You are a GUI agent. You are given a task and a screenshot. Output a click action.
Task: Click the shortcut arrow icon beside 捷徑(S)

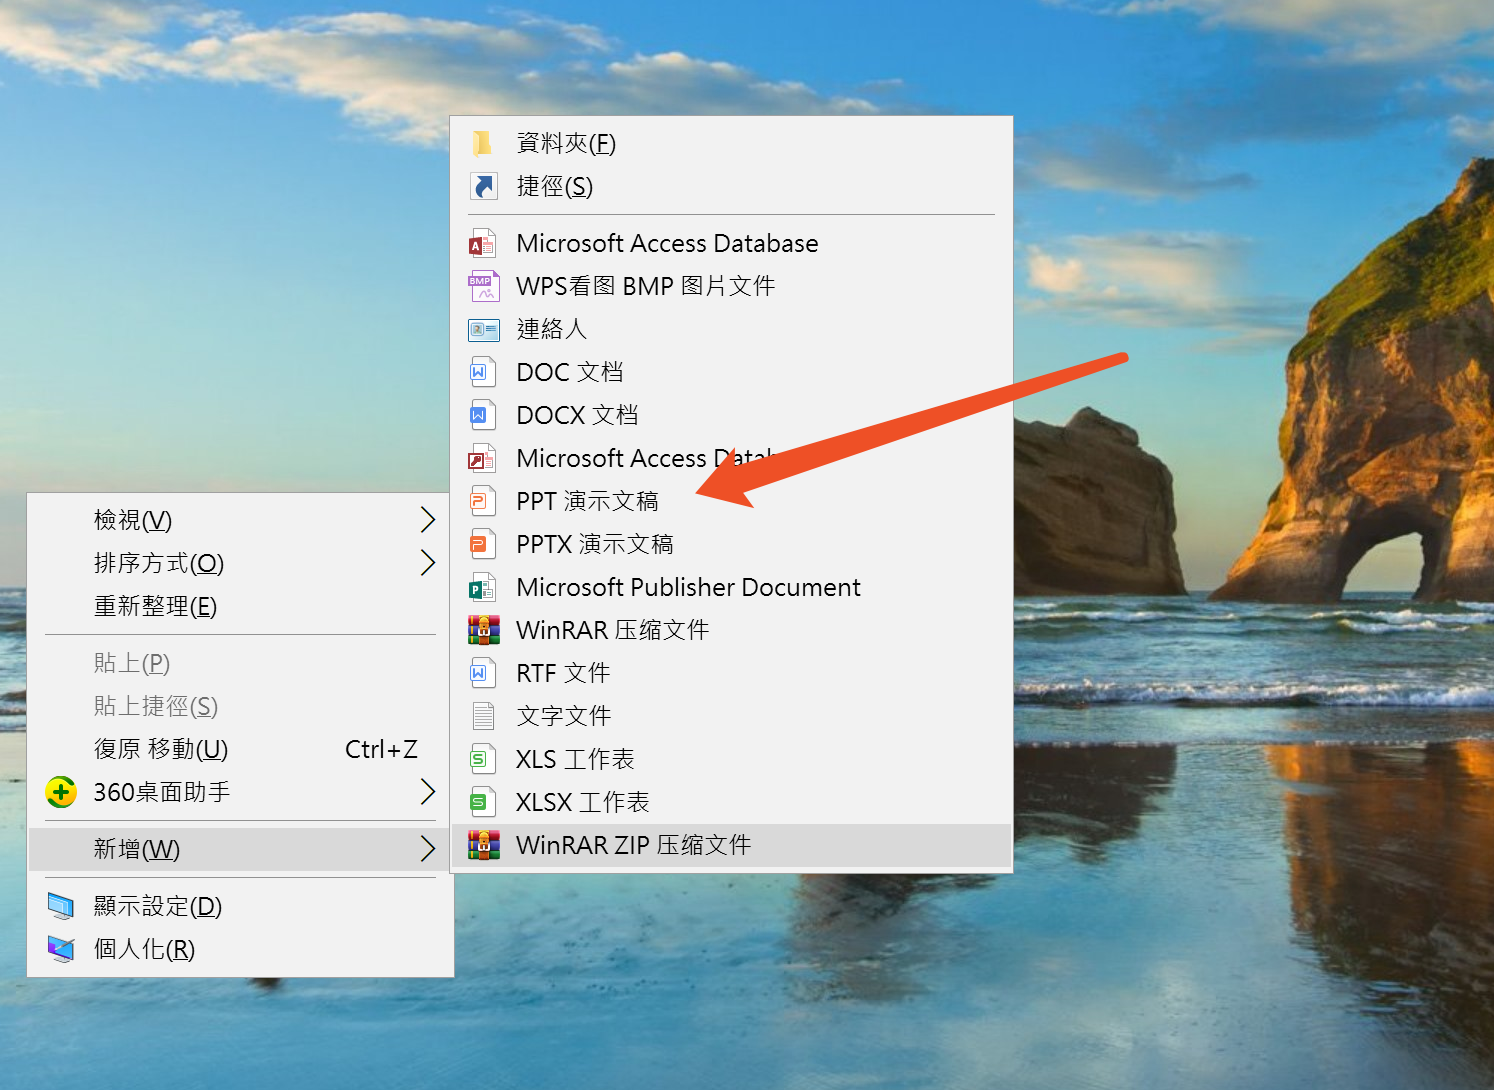[483, 187]
